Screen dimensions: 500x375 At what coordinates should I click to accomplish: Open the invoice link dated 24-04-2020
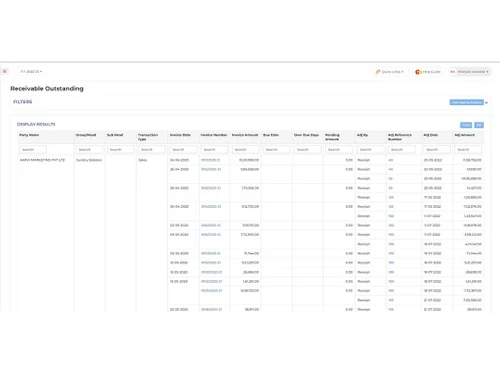click(211, 160)
